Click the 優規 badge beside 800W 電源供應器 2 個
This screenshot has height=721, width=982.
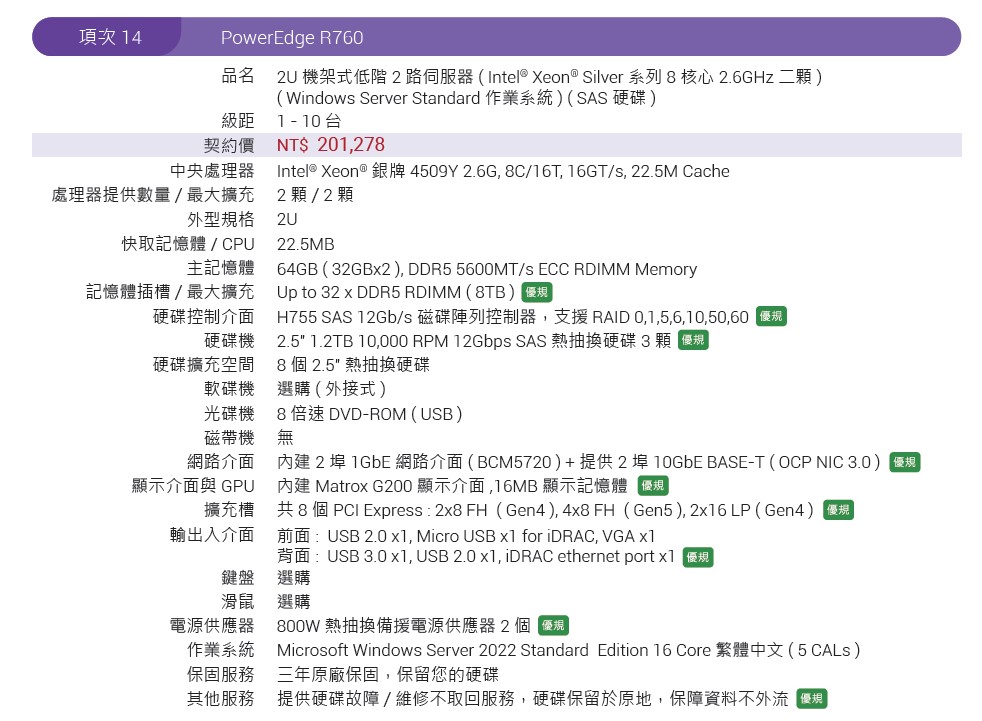pos(554,625)
